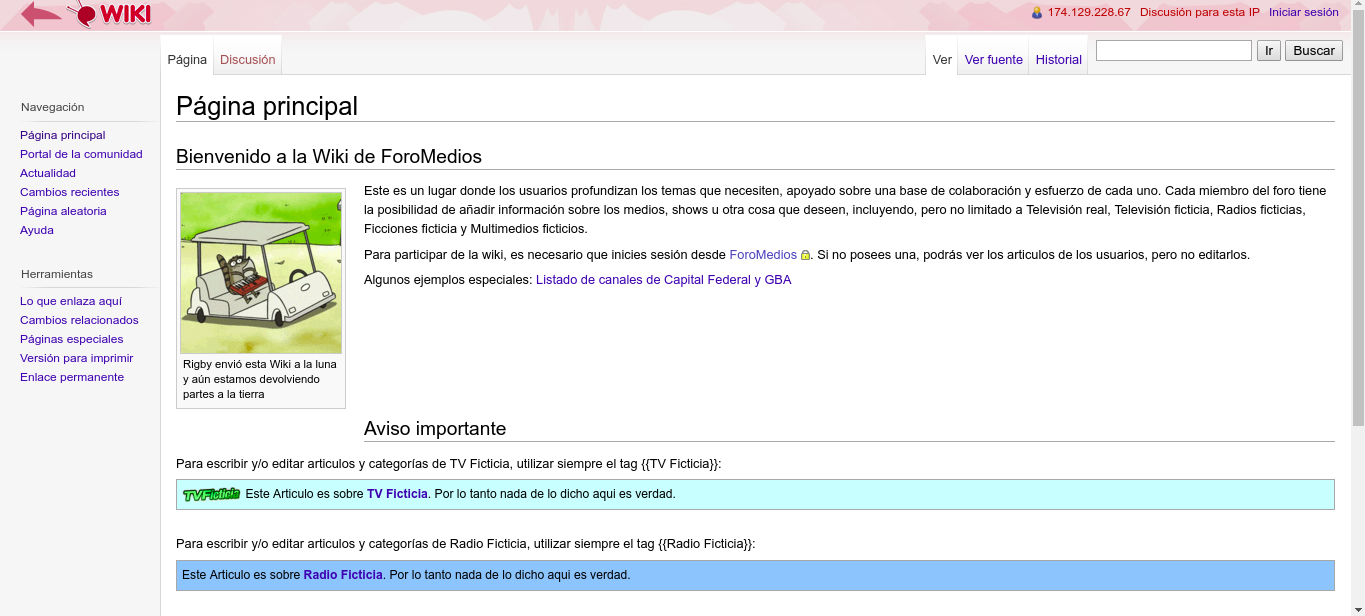Click the TVFicticia green logo icon
This screenshot has width=1365, height=616.
coord(211,494)
